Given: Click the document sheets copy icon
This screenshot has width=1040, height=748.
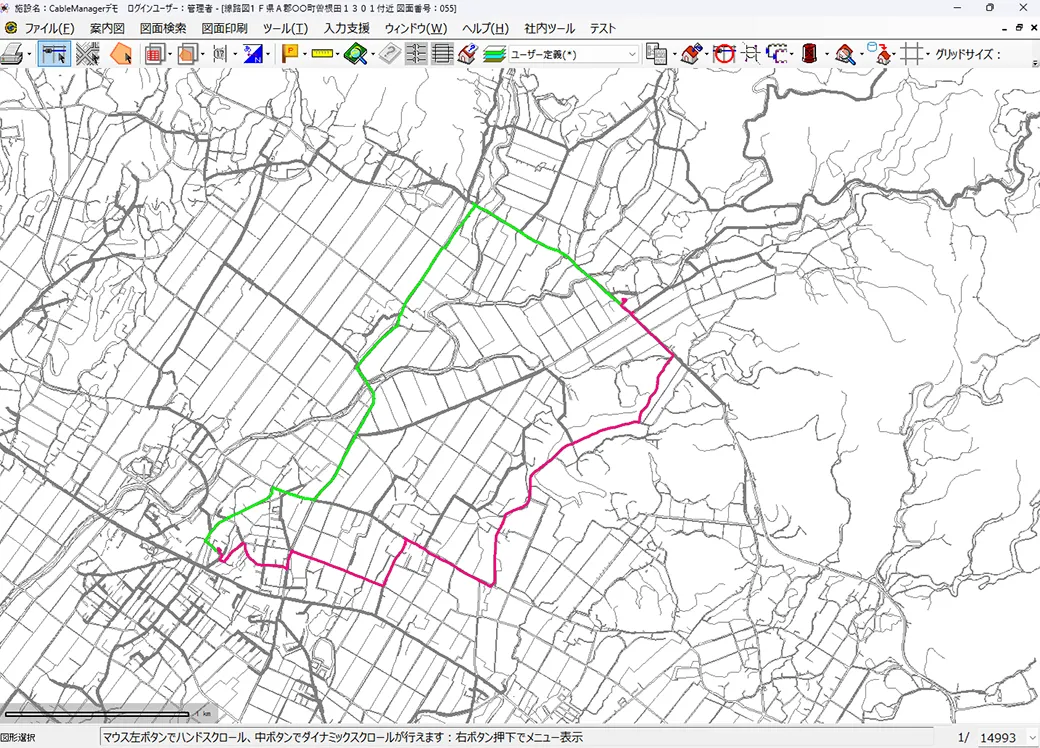Looking at the screenshot, I should tap(656, 54).
